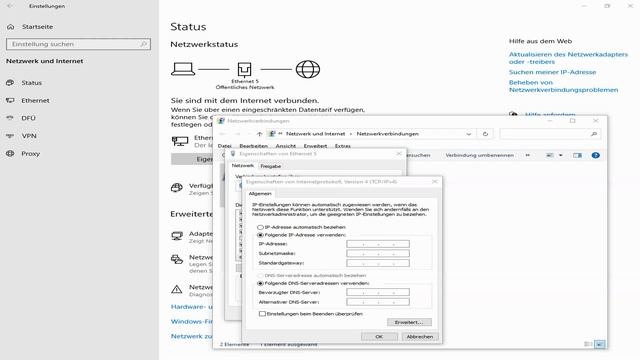Open Aktualisieren des Netzwerkadapters link

pos(568,58)
